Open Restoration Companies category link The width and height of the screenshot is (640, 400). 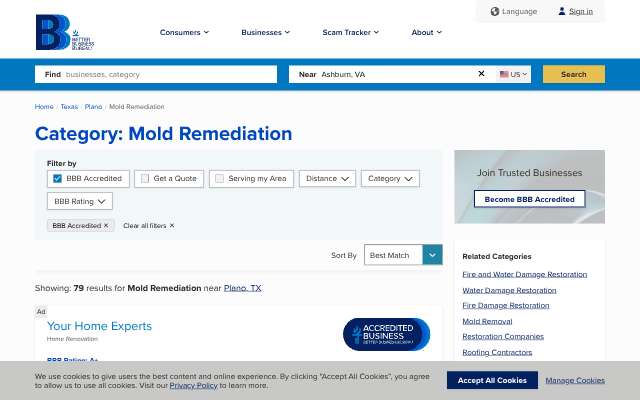click(503, 336)
